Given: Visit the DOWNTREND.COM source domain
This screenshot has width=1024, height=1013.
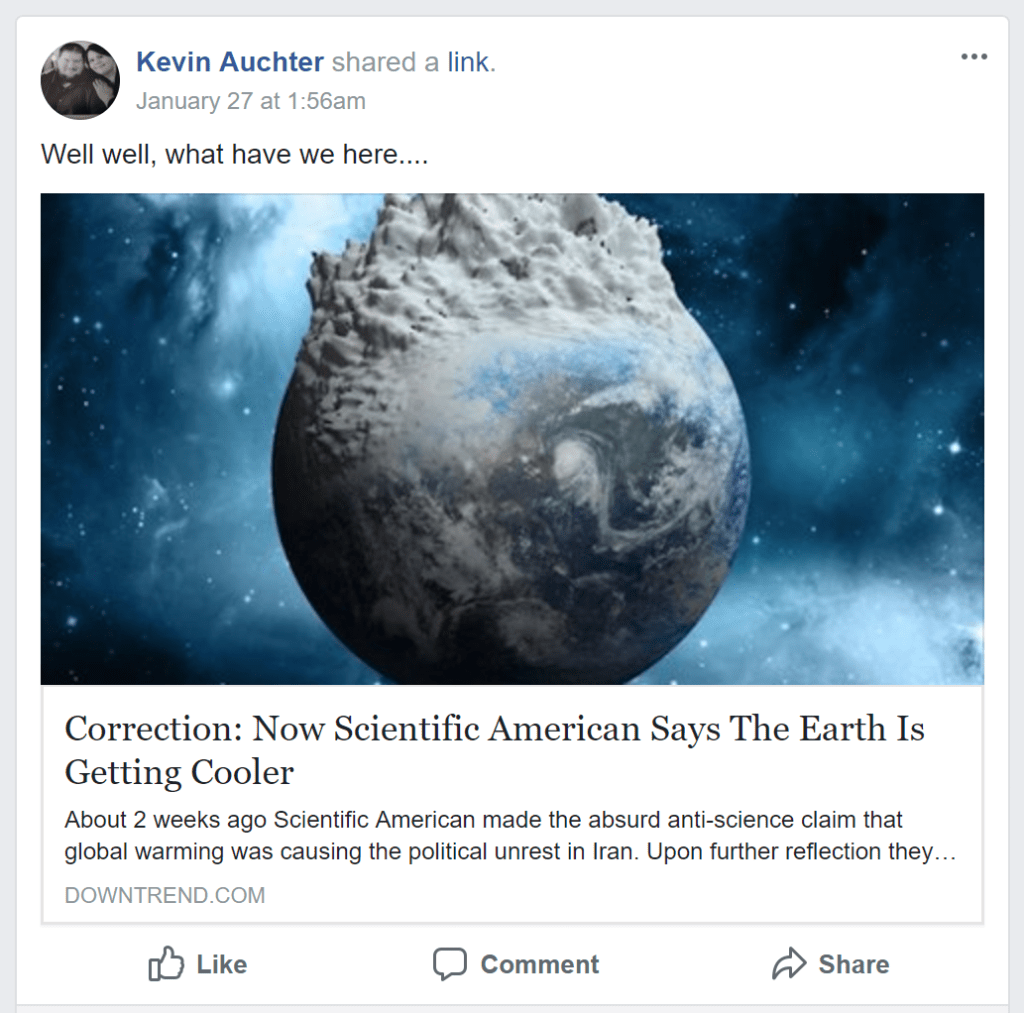Looking at the screenshot, I should 165,895.
